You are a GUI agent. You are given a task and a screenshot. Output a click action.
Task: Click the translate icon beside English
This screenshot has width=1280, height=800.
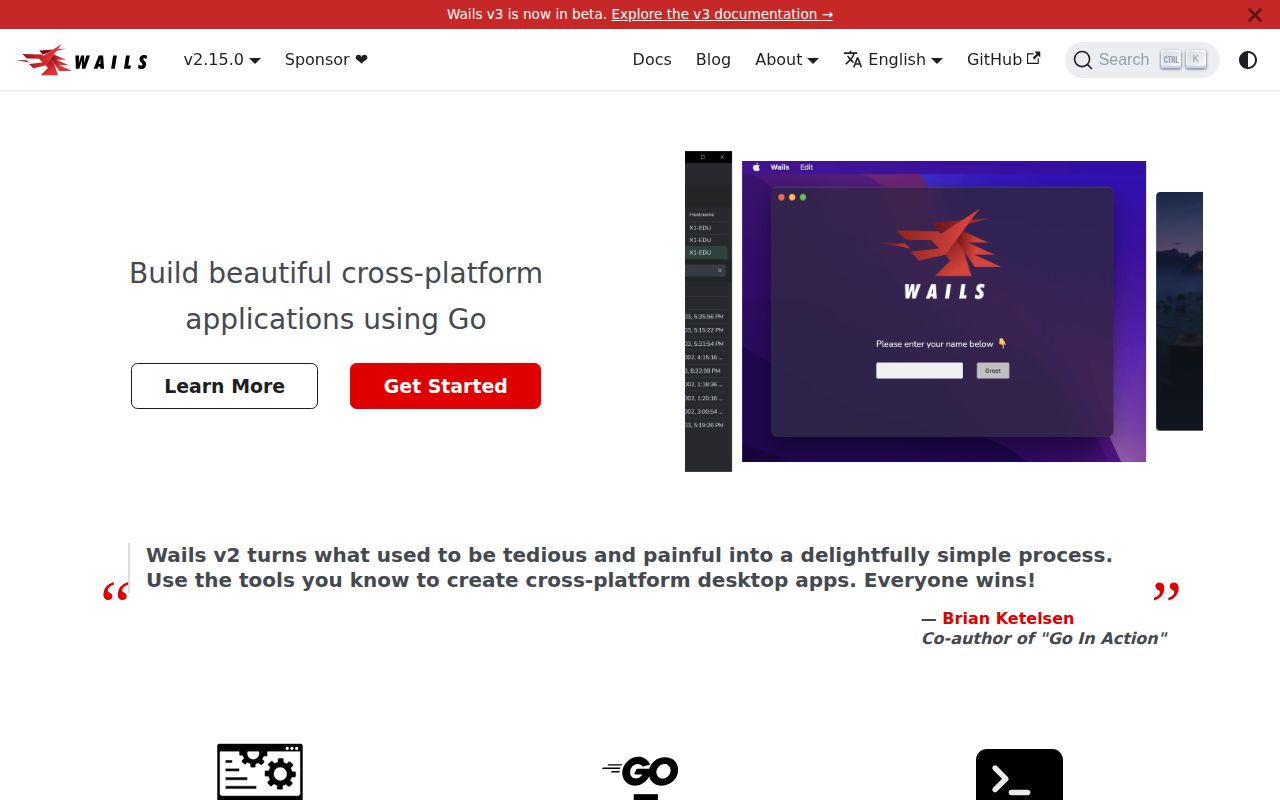pos(853,60)
